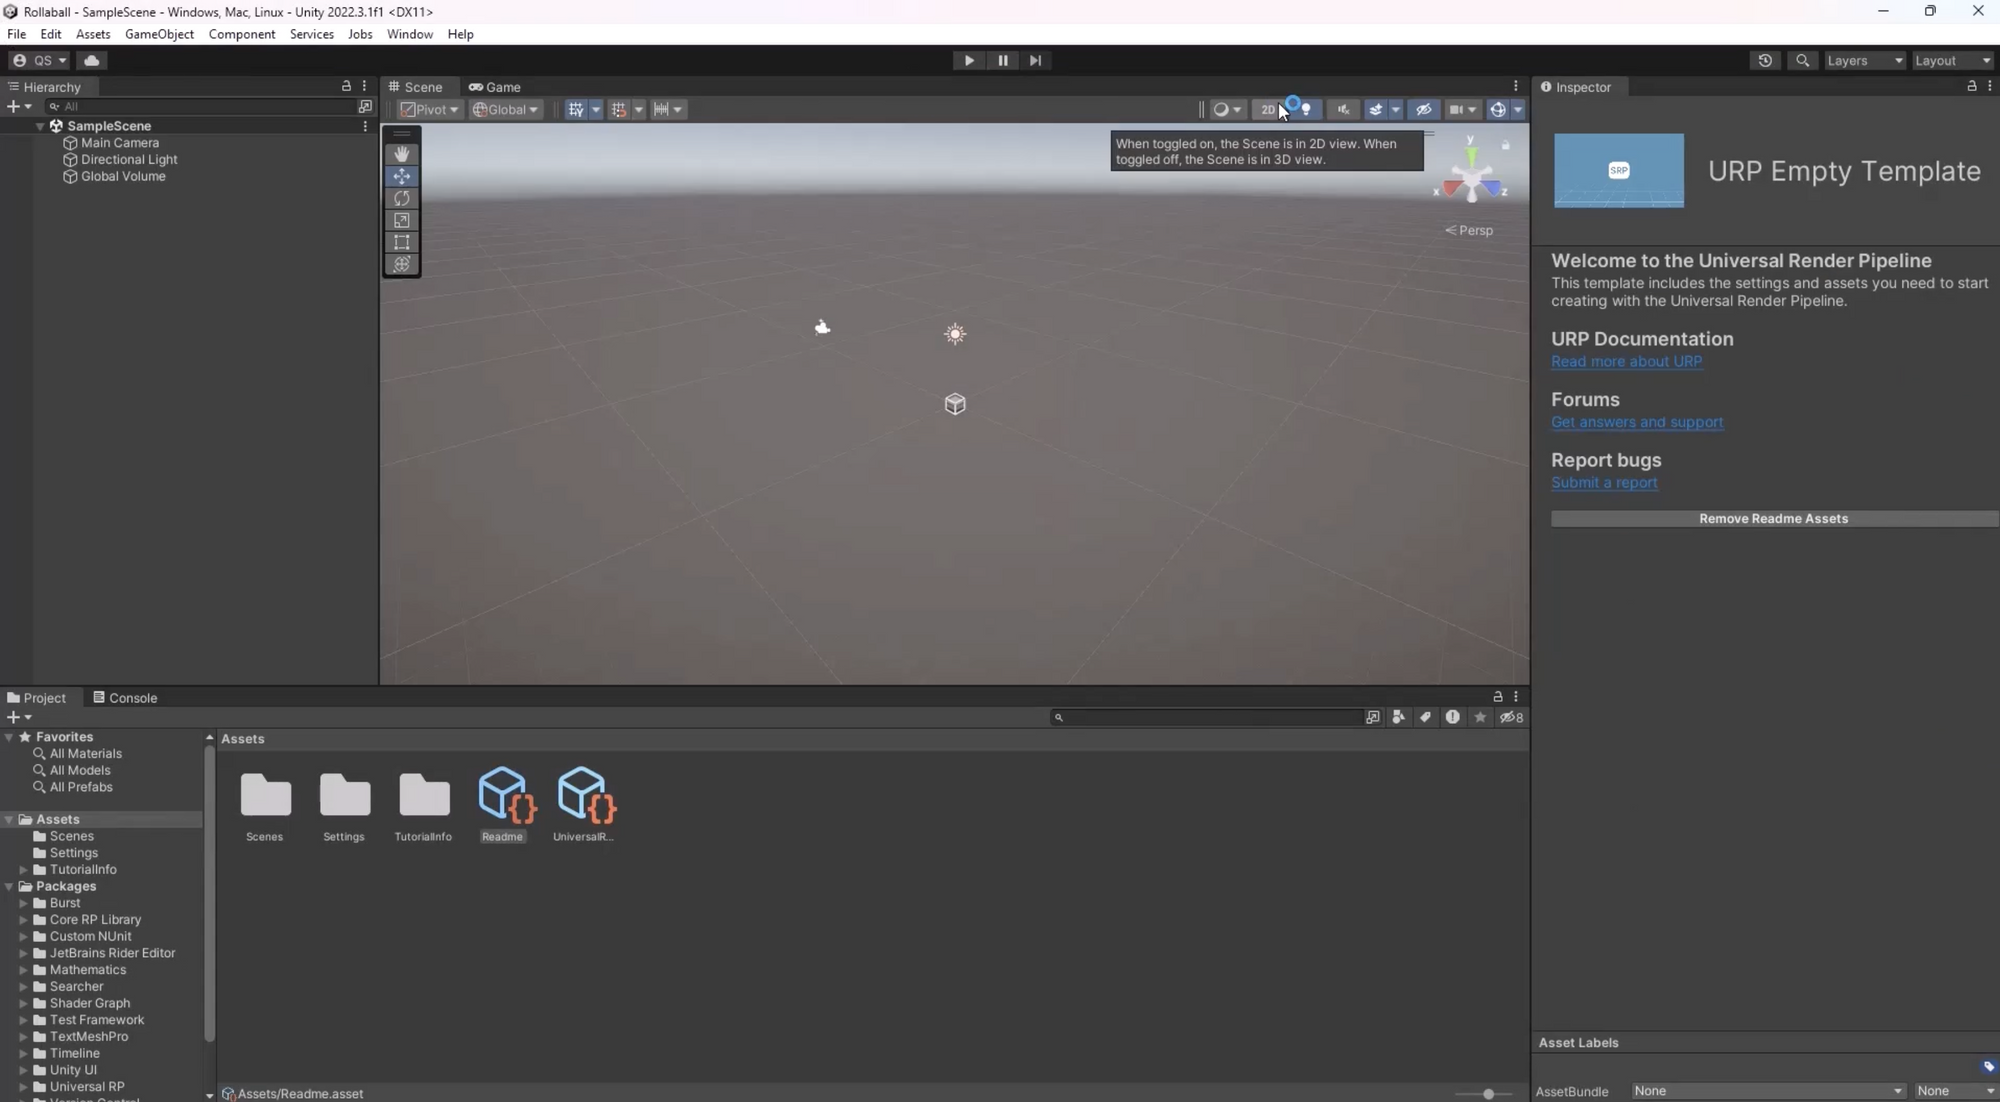The image size is (2000, 1102).
Task: Toggle scene visibility hidden-objects icon
Action: [1424, 110]
